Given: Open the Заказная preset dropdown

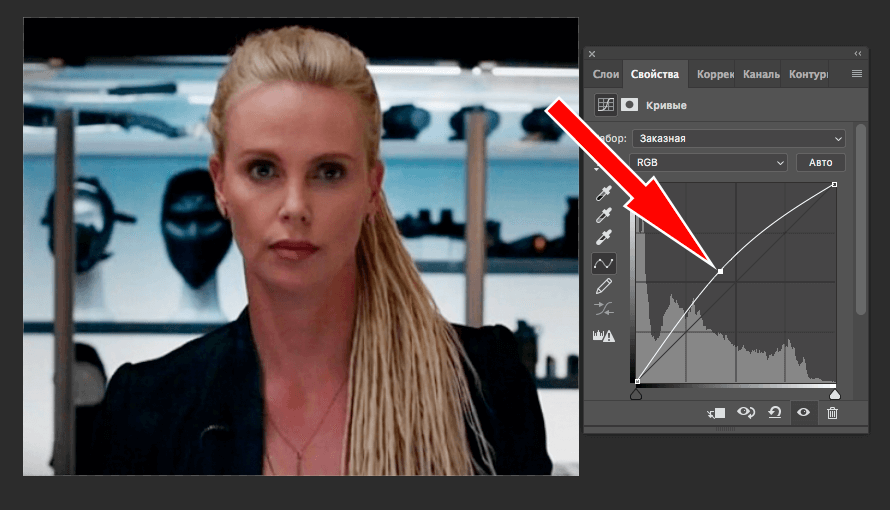Looking at the screenshot, I should point(738,138).
